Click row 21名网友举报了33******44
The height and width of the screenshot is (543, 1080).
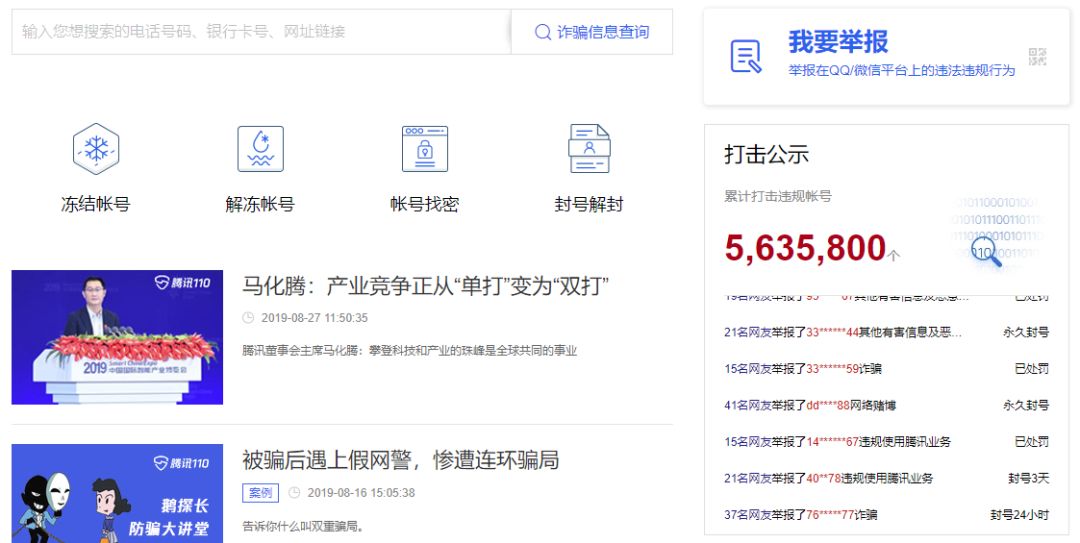(x=843, y=332)
